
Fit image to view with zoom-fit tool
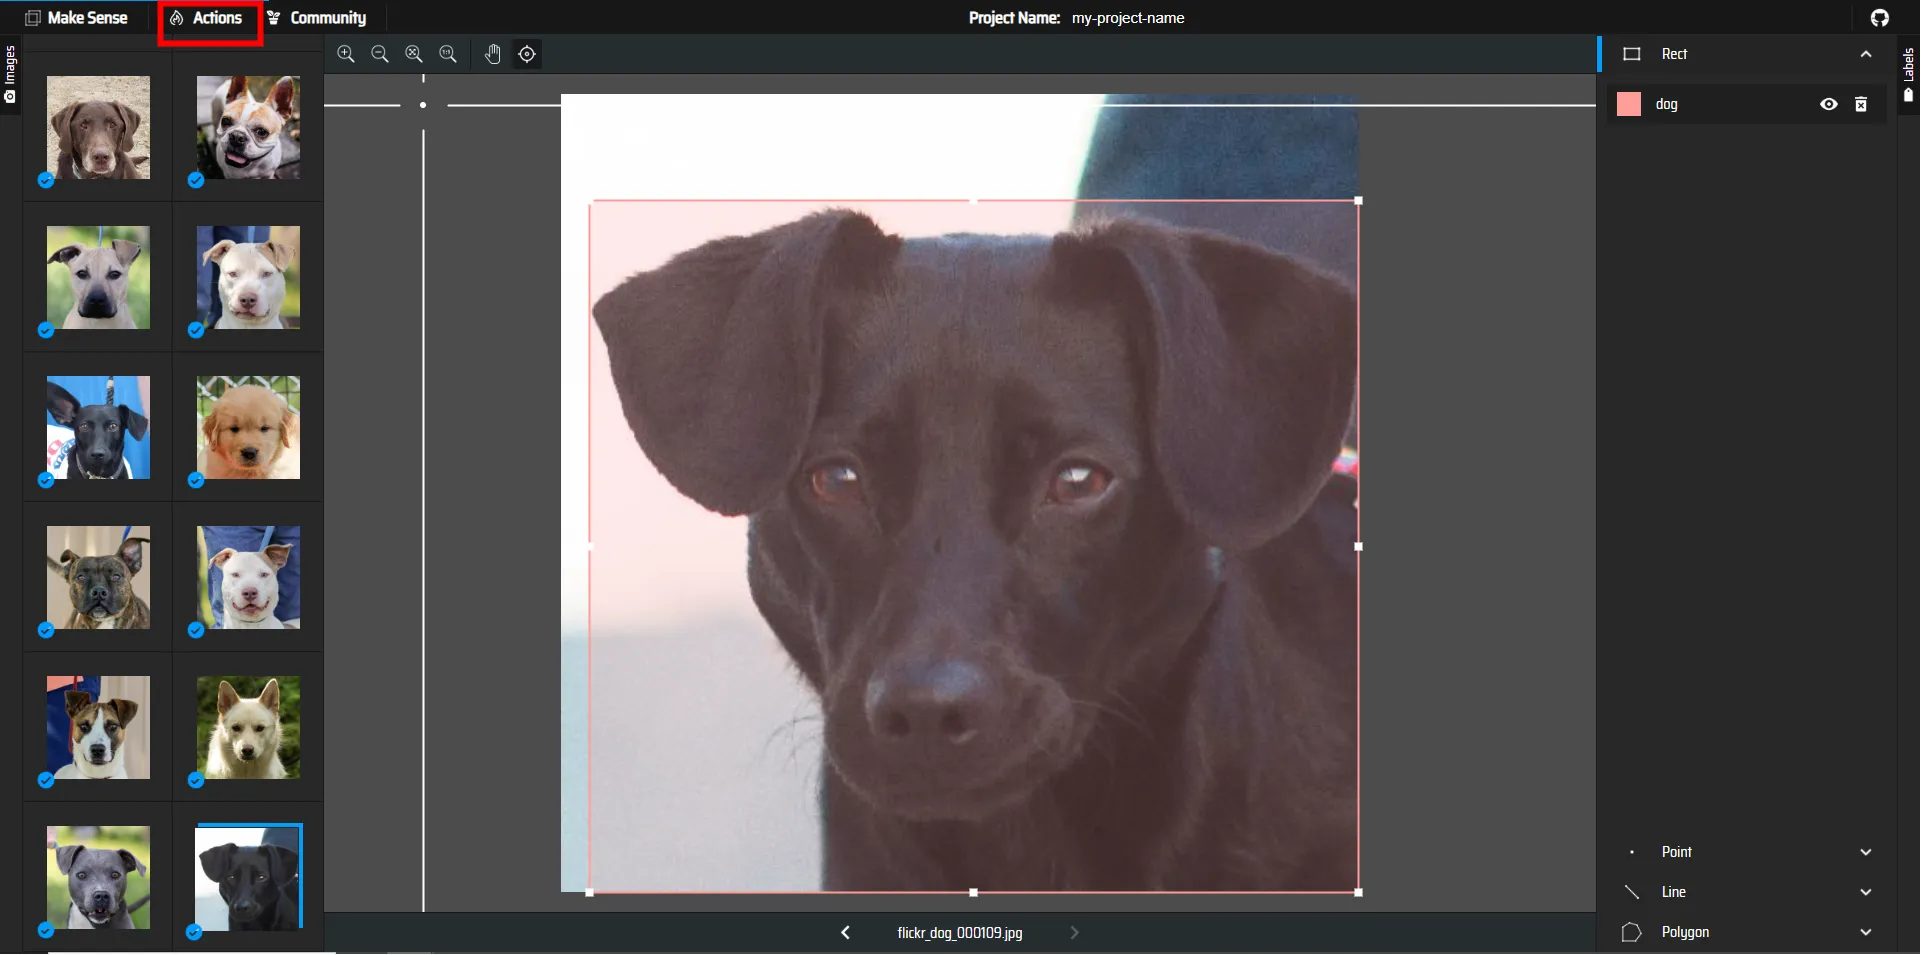[414, 54]
